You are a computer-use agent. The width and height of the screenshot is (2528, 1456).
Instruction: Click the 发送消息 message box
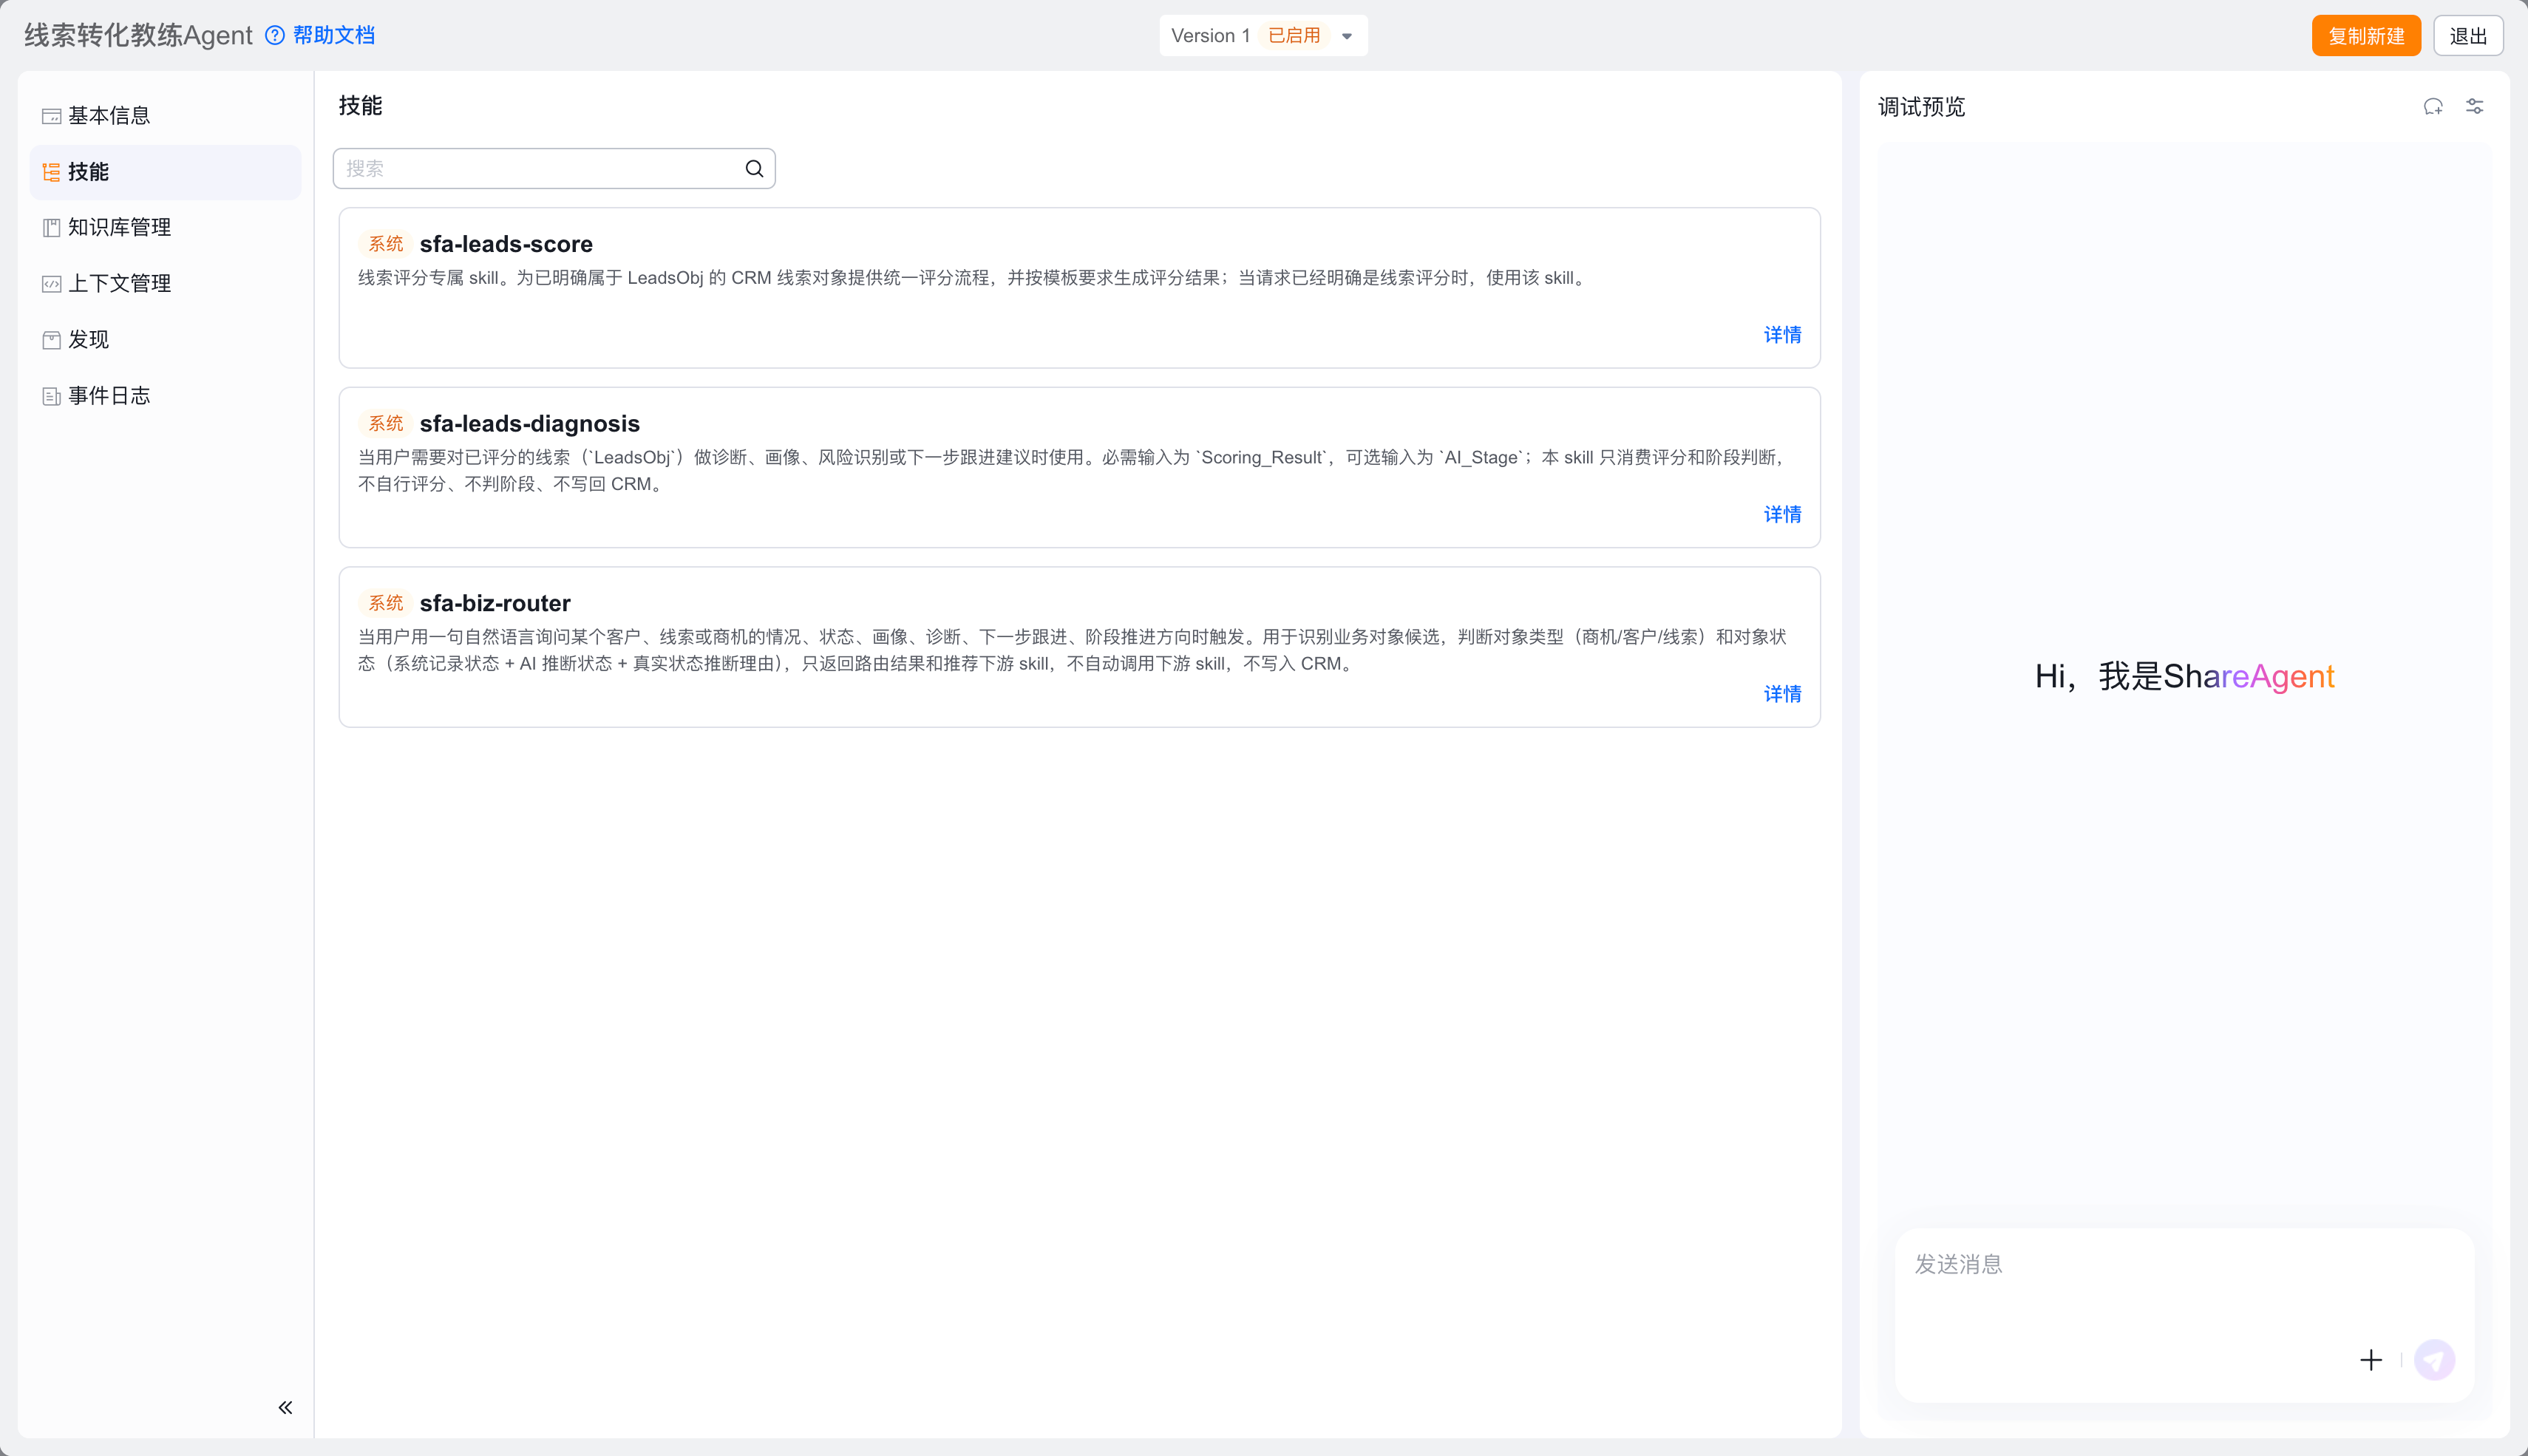point(2184,1315)
